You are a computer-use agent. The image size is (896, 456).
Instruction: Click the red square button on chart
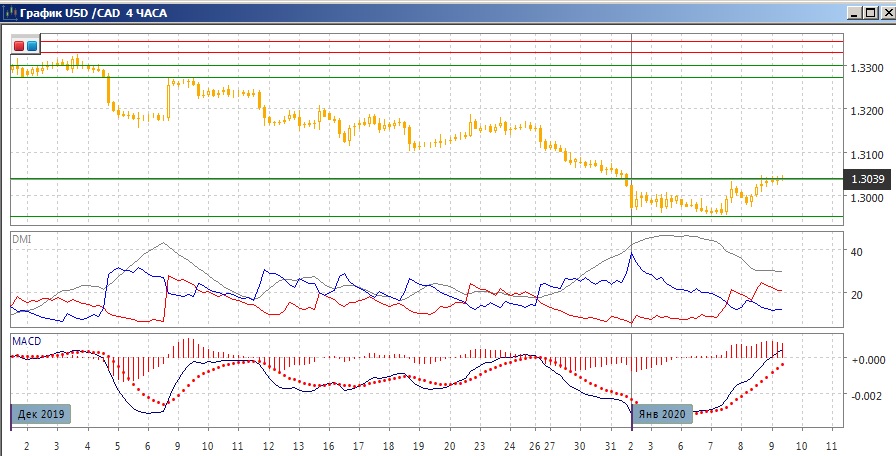click(x=19, y=46)
